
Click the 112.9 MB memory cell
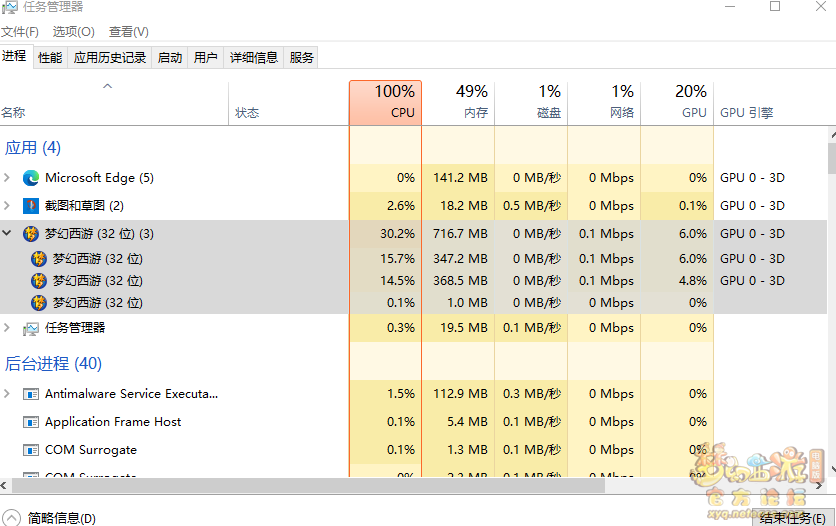click(x=460, y=394)
